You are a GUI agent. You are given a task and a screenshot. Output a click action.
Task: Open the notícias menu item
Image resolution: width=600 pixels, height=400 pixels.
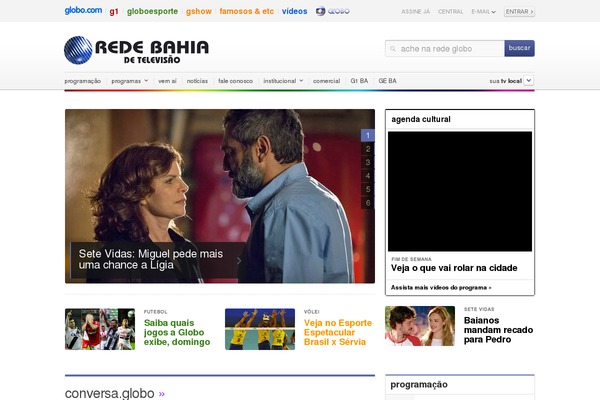(x=197, y=80)
